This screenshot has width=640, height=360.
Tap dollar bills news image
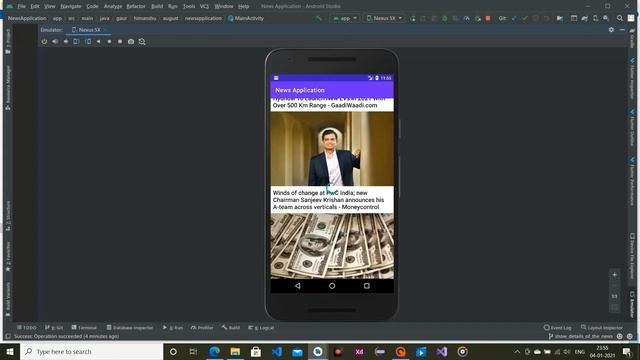[x=332, y=246]
